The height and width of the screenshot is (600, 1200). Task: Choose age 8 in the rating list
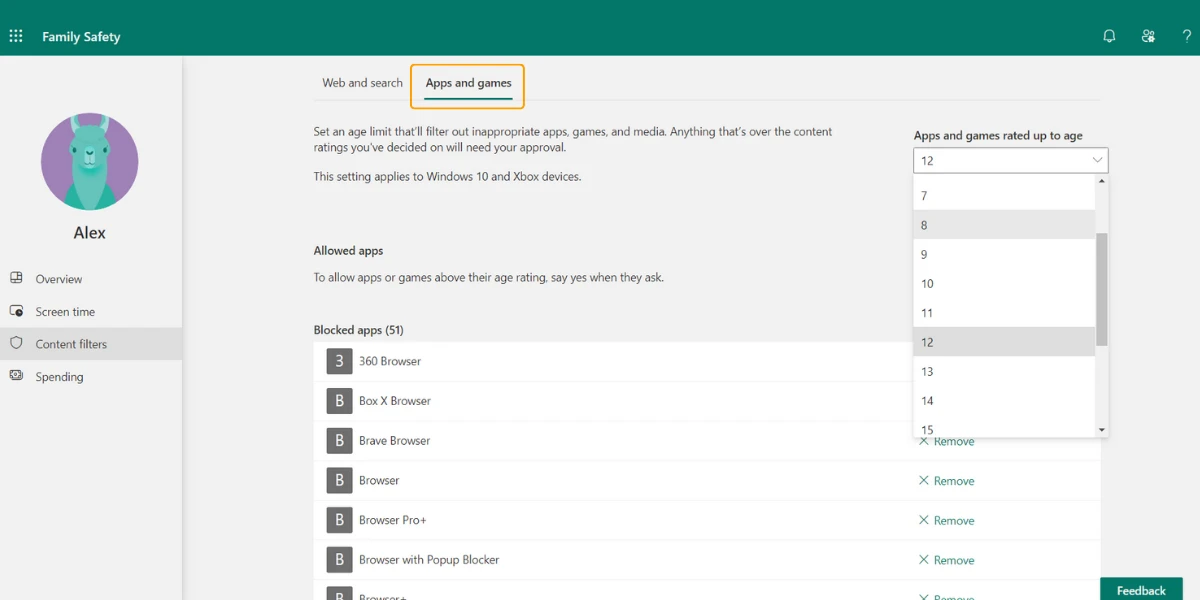(x=1004, y=225)
